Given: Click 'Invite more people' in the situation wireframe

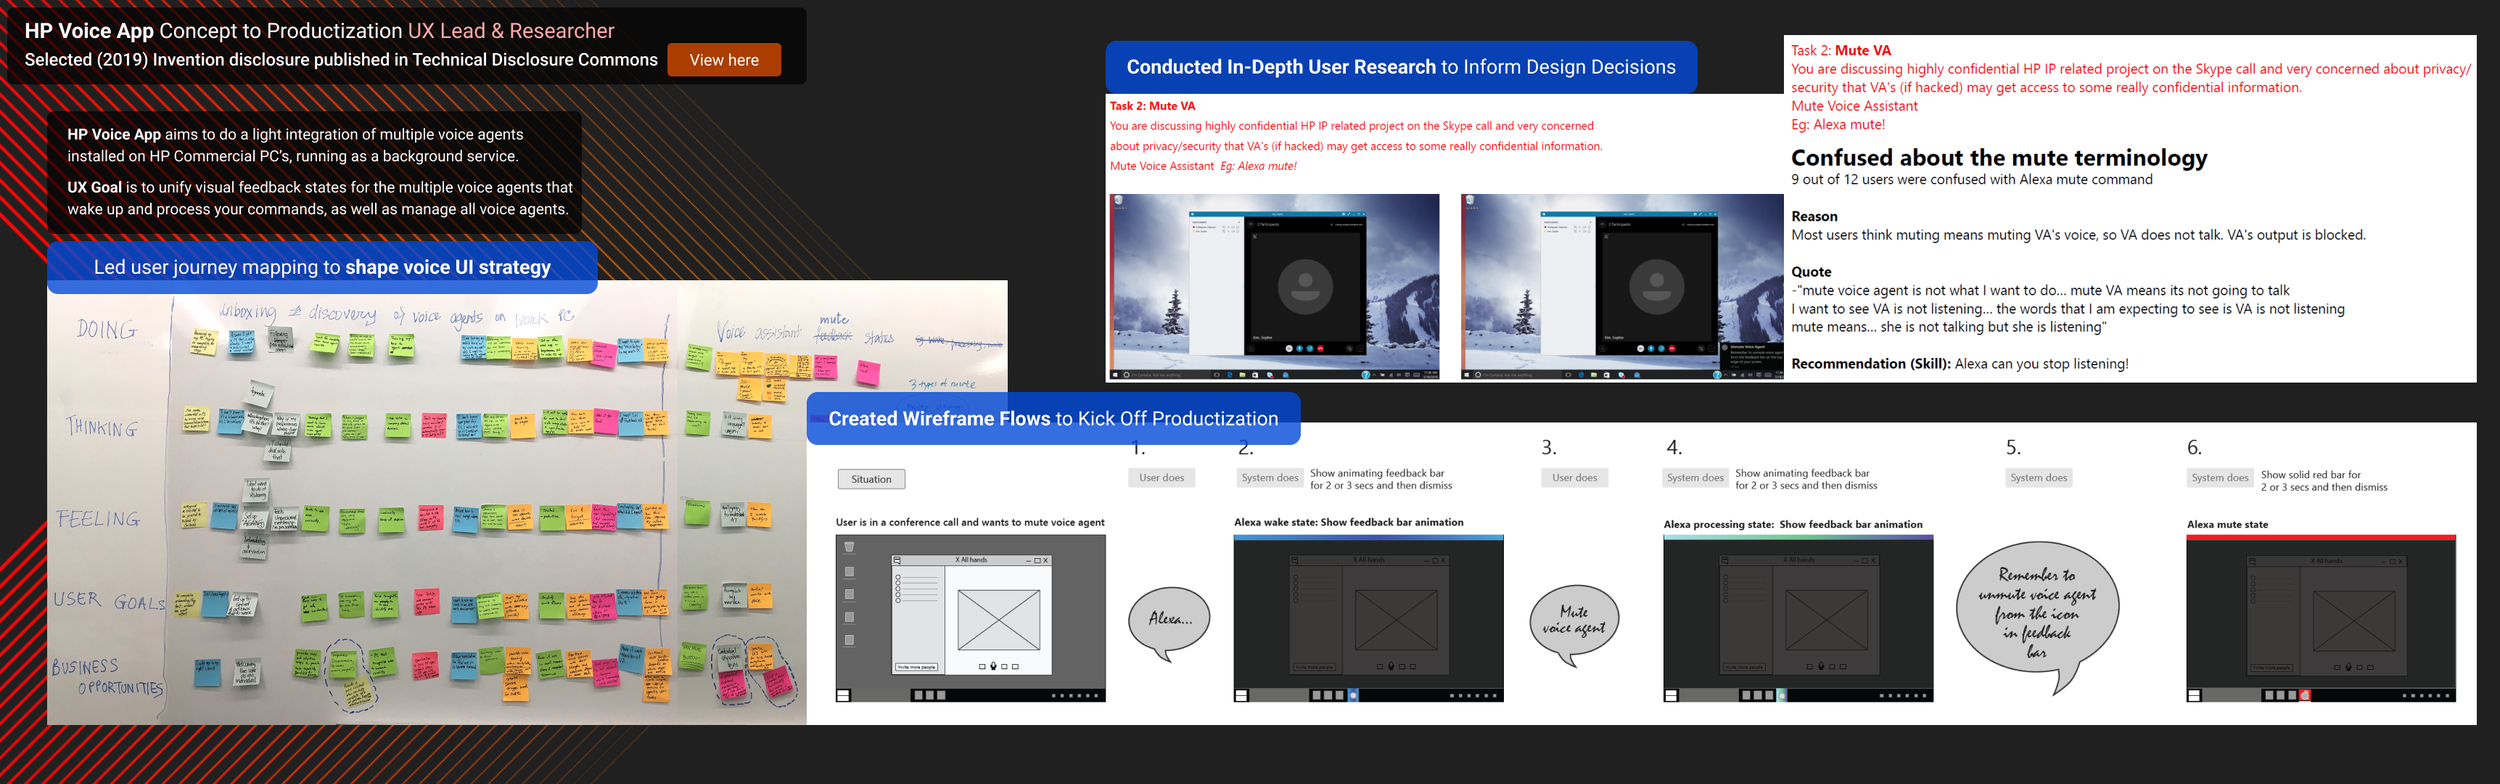Looking at the screenshot, I should tap(916, 667).
